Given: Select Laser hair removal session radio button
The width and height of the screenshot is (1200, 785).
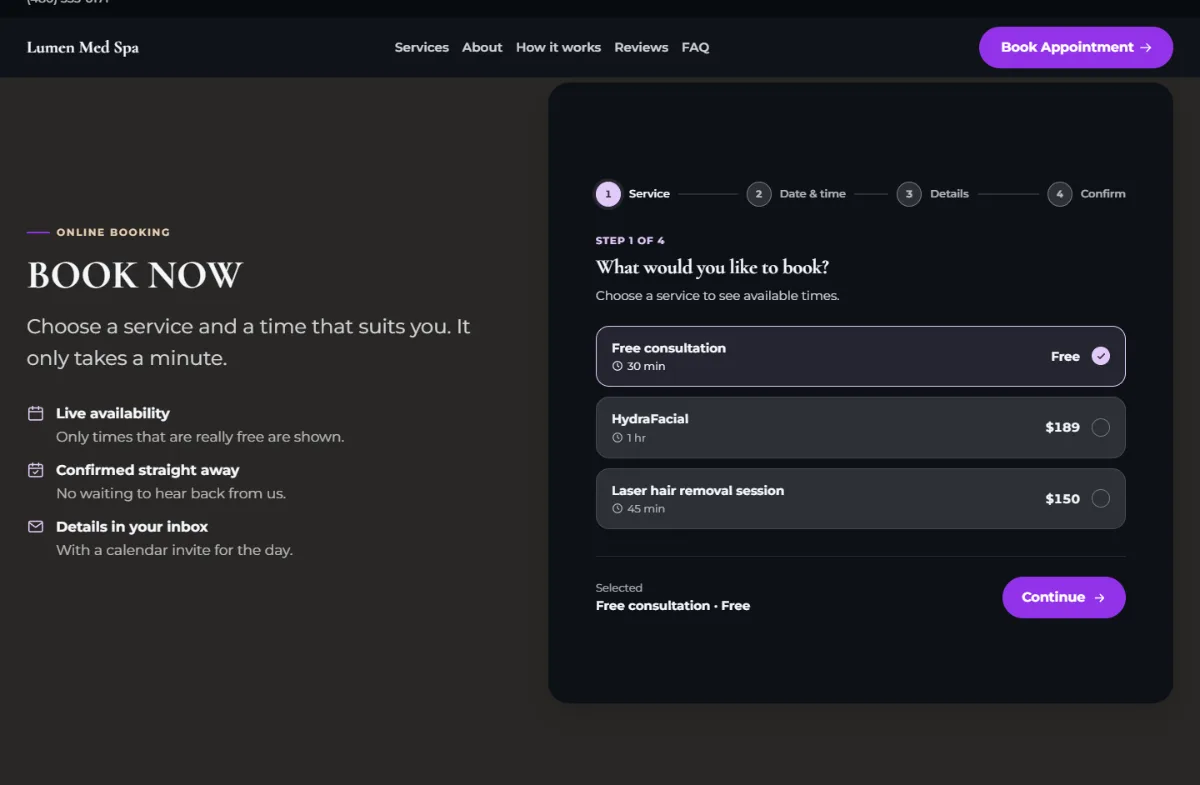Looking at the screenshot, I should [1101, 499].
